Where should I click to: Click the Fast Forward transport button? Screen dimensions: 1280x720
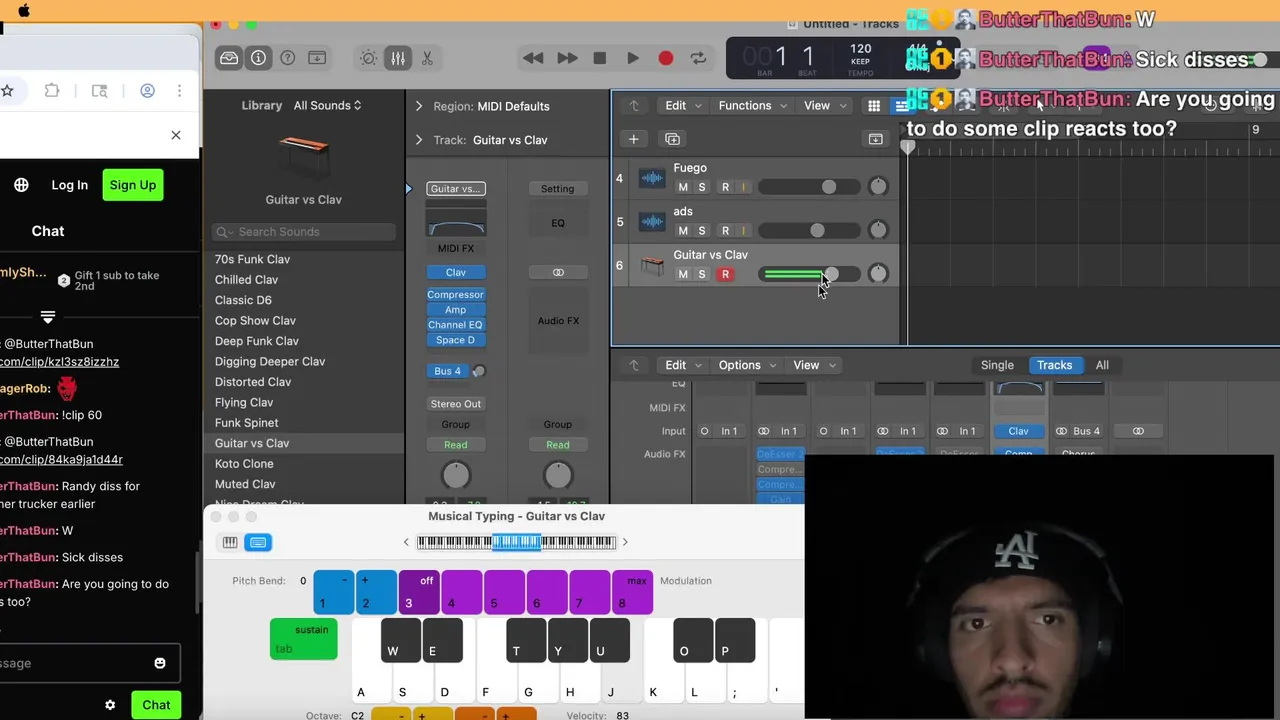pyautogui.click(x=567, y=58)
